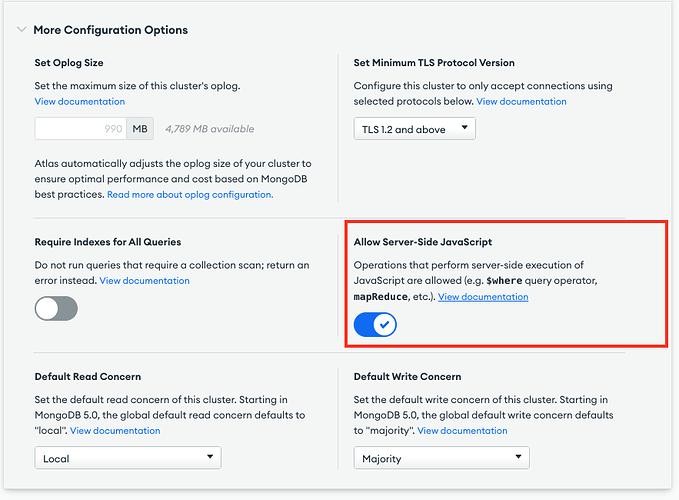Open View documentation for Server-Side JavaScript

(483, 297)
